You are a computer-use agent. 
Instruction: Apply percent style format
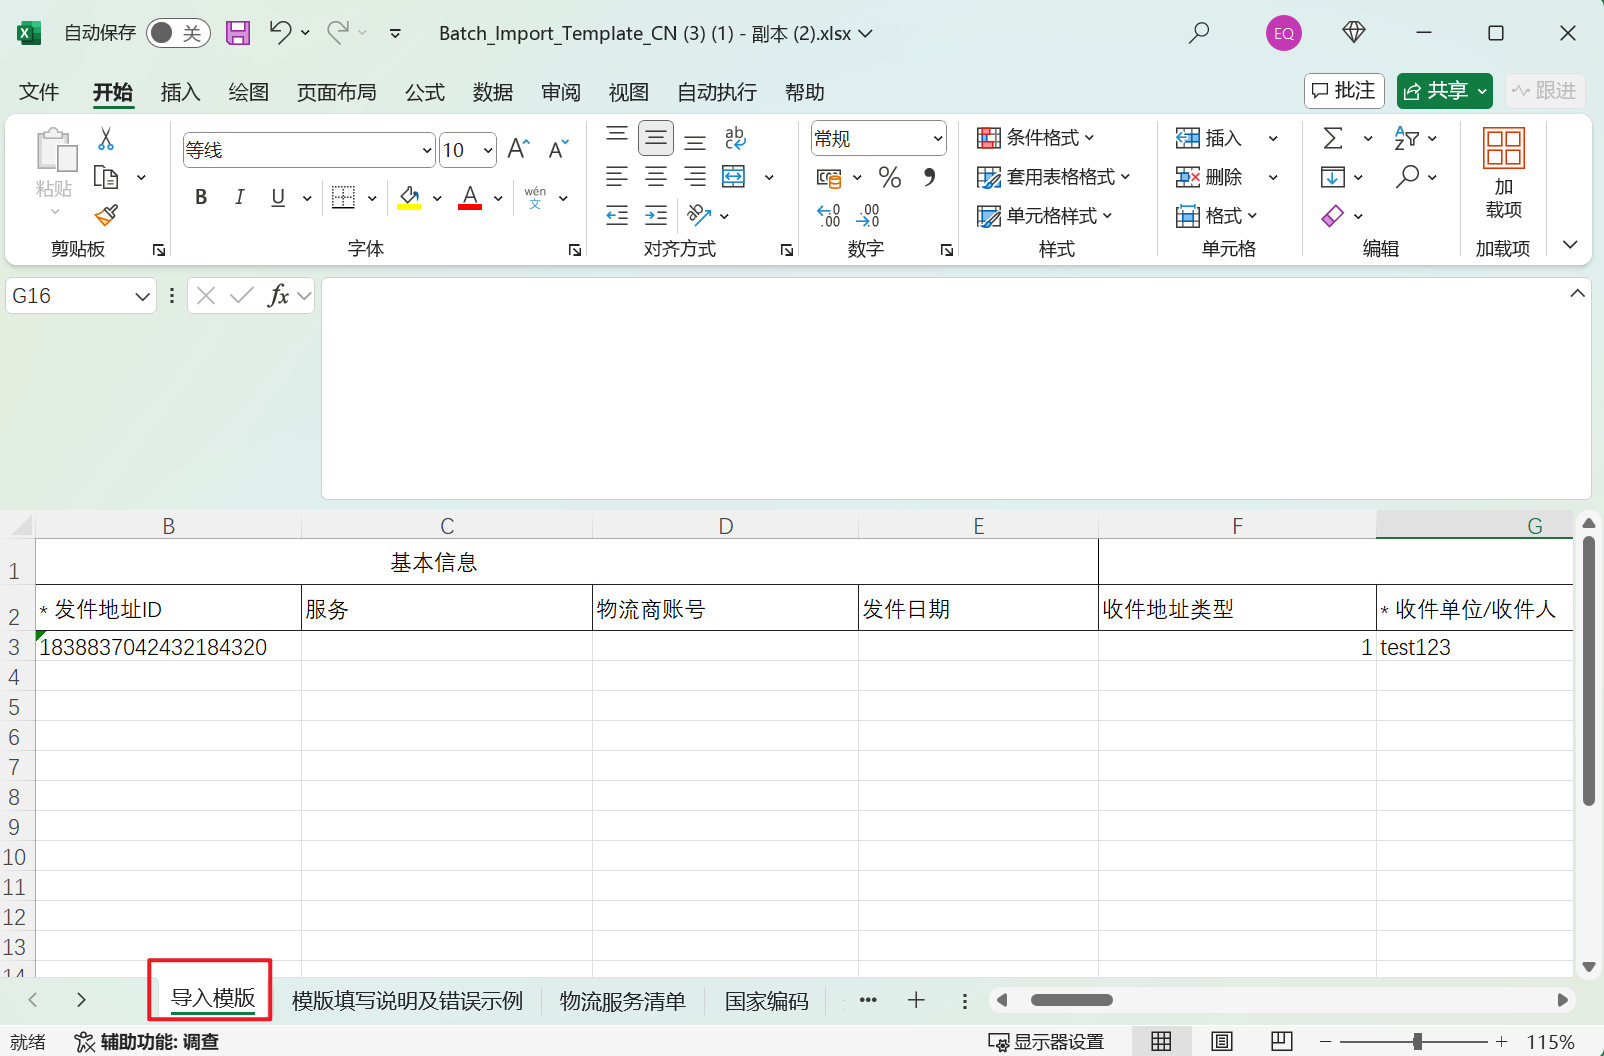click(x=890, y=178)
